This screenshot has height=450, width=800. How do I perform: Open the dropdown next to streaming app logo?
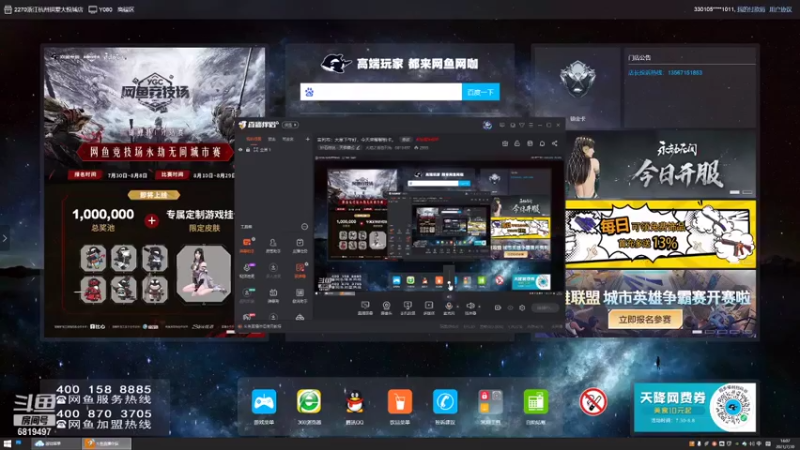tap(290, 125)
